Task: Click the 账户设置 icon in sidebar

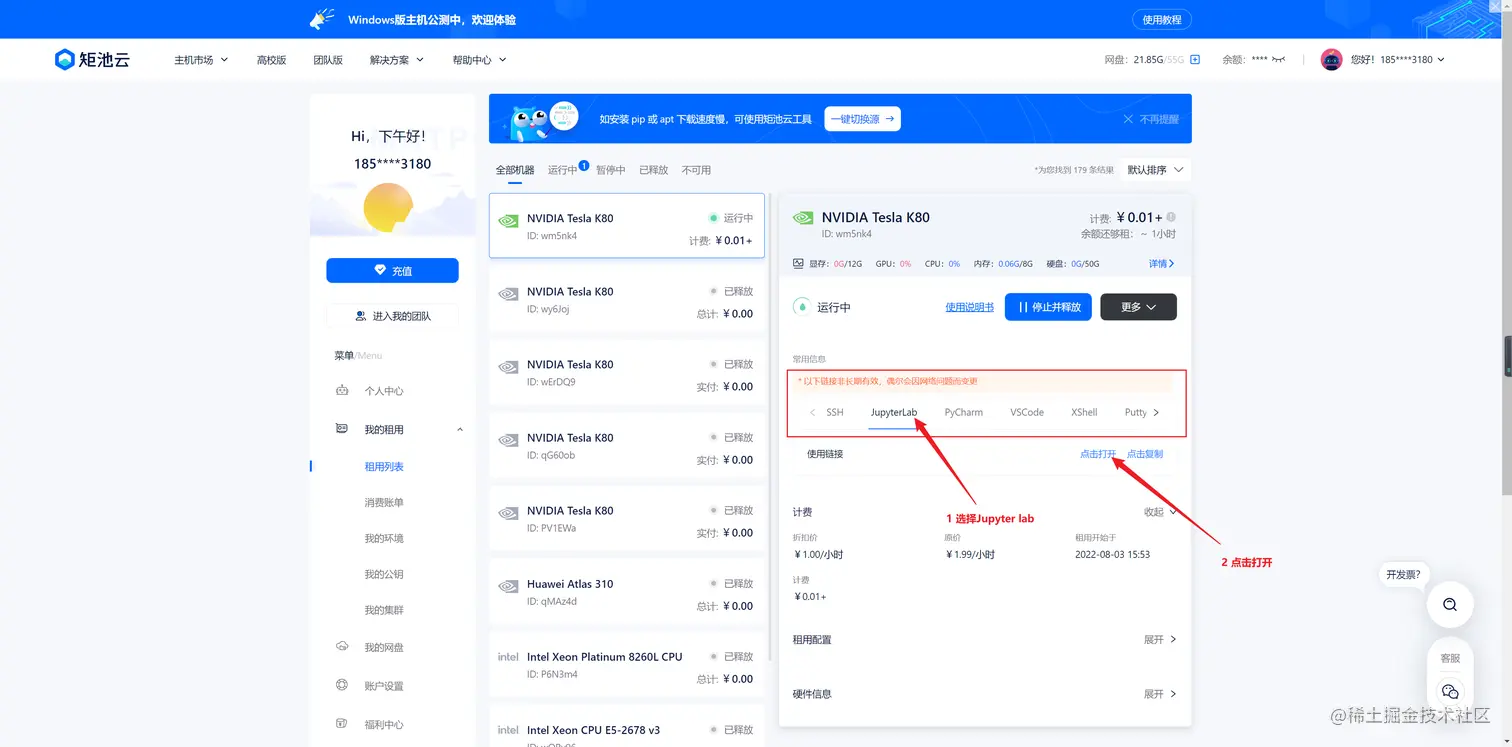Action: pos(342,686)
